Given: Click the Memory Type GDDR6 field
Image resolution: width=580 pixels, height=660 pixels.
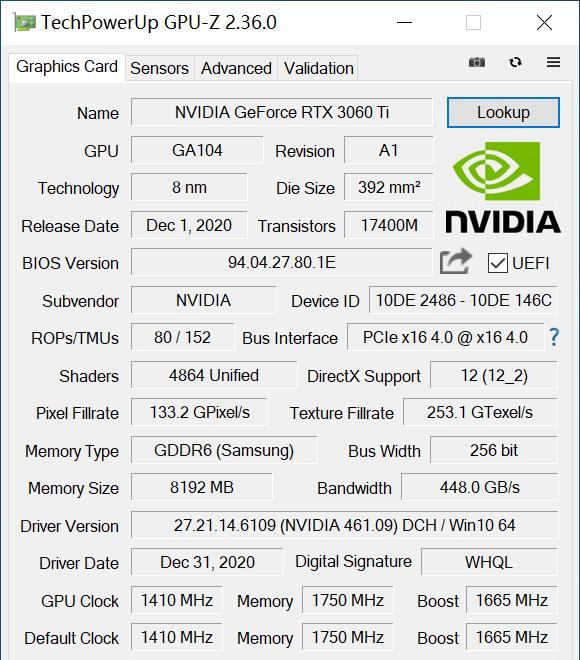Looking at the screenshot, I should (224, 450).
